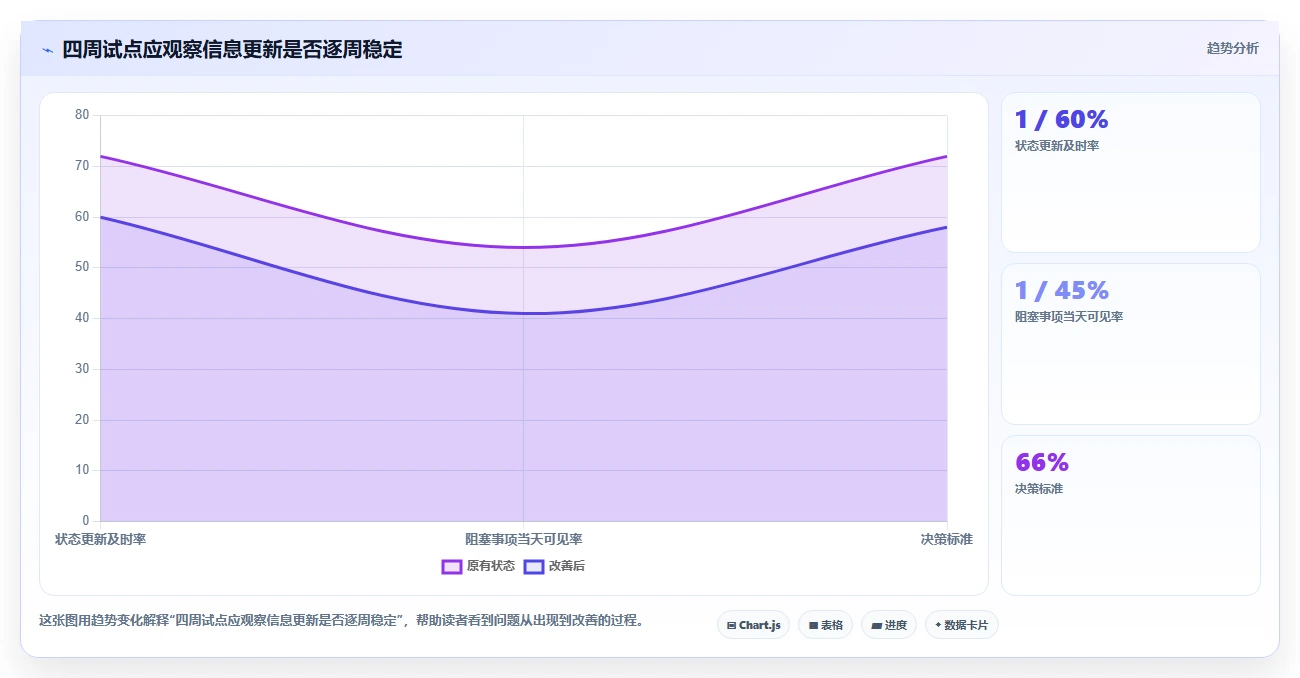The width and height of the screenshot is (1300, 678).
Task: Click the 趋势分析 label in header
Action: click(1233, 48)
